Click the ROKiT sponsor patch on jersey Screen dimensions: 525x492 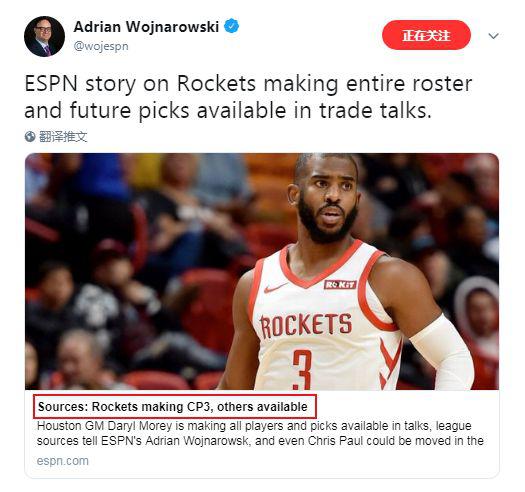[x=340, y=285]
